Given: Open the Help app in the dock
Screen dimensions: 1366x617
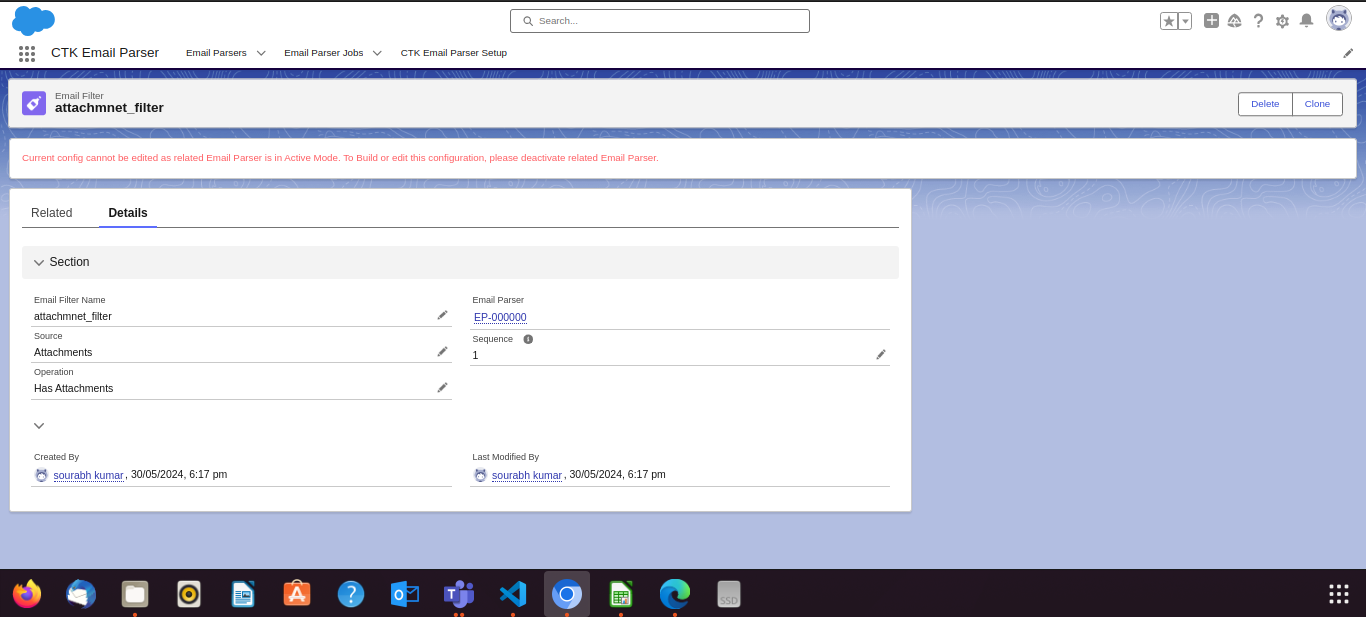Looking at the screenshot, I should 351,594.
